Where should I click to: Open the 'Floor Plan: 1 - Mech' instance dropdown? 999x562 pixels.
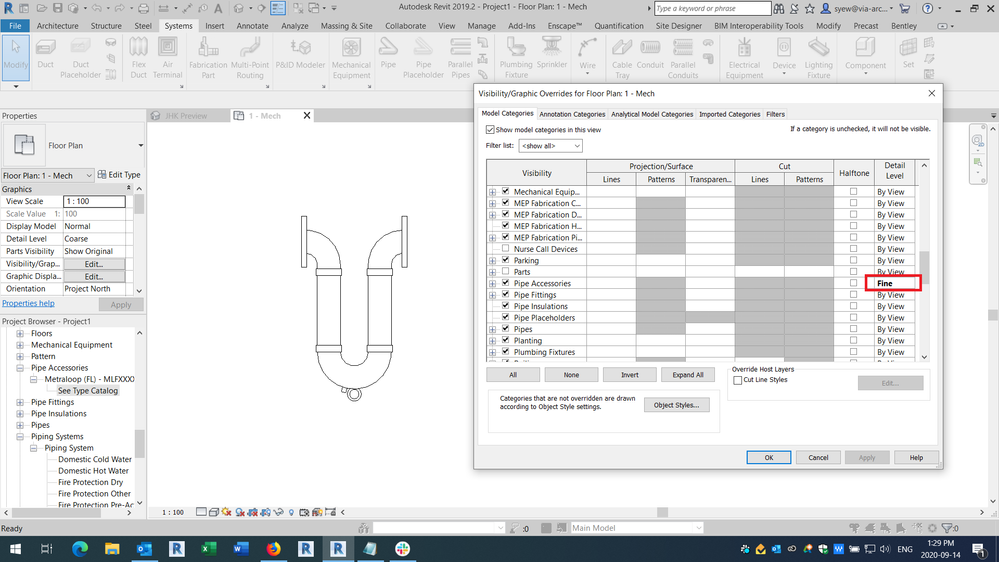48,175
